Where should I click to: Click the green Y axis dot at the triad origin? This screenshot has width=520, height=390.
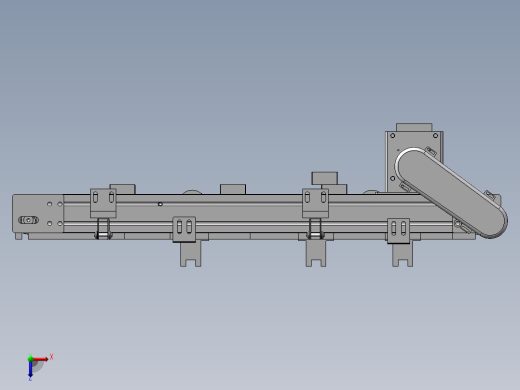30,359
